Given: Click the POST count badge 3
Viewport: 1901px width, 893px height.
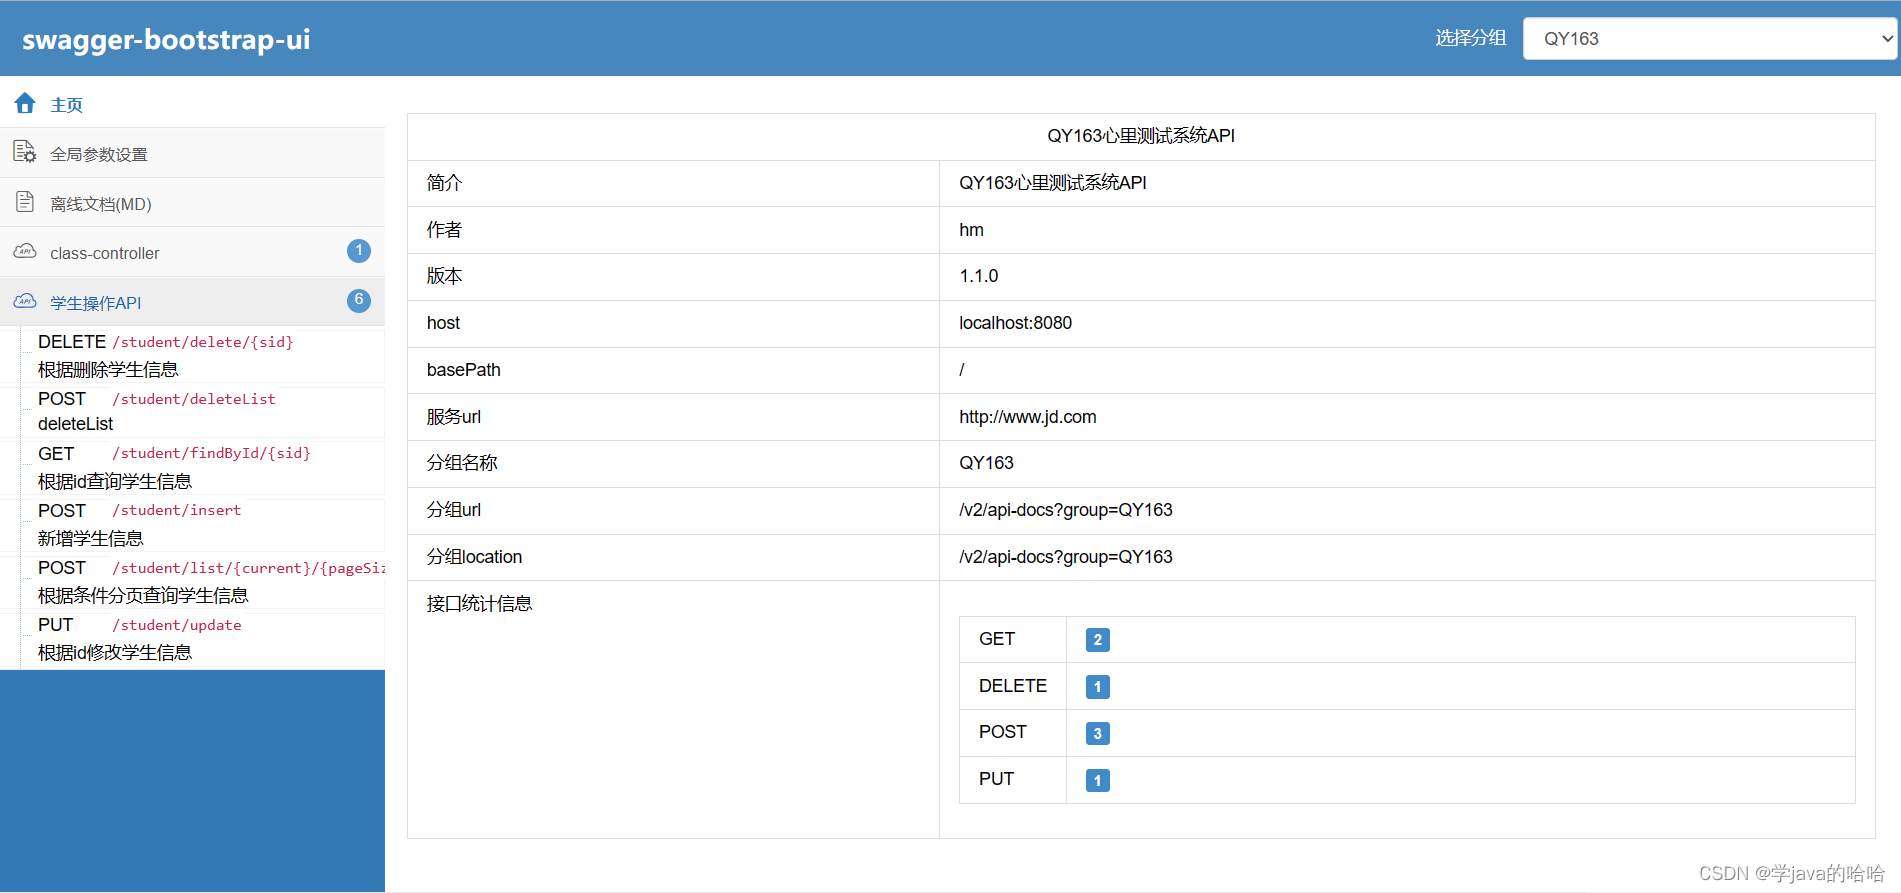Looking at the screenshot, I should pyautogui.click(x=1097, y=734).
